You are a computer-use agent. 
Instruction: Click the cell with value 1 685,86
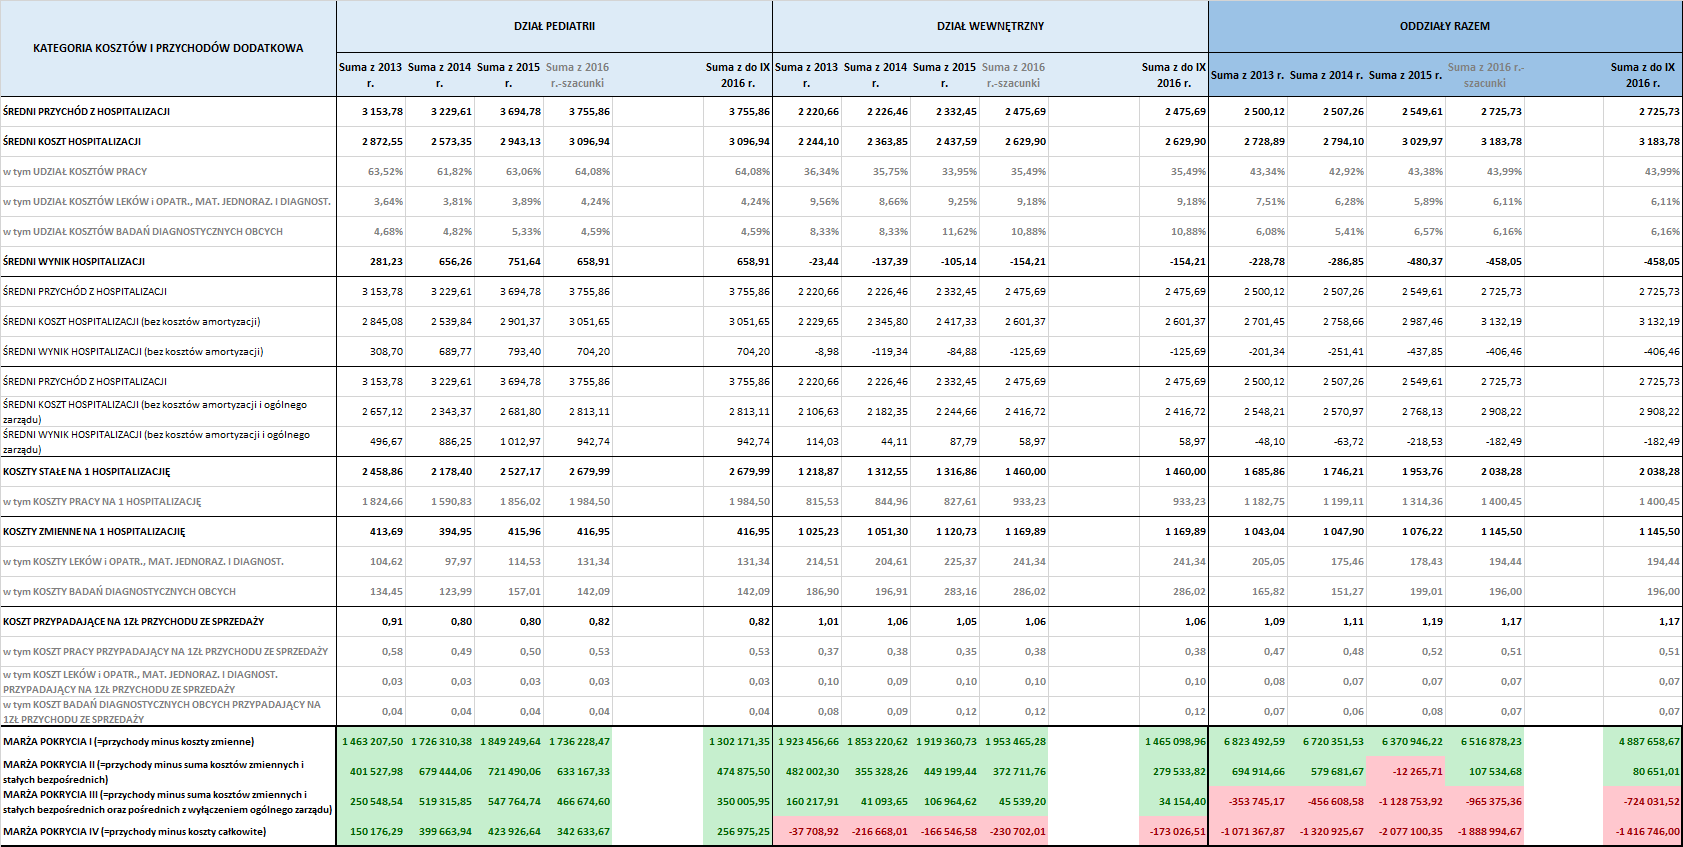1248,472
